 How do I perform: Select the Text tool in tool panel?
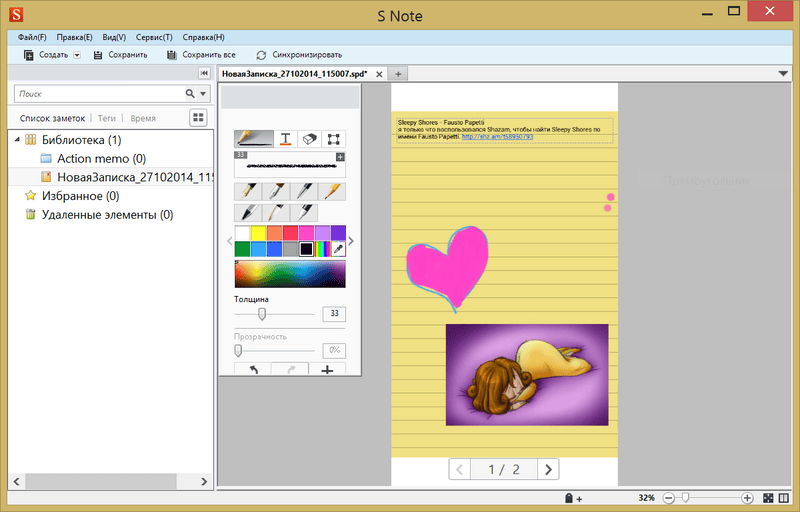pyautogui.click(x=285, y=139)
